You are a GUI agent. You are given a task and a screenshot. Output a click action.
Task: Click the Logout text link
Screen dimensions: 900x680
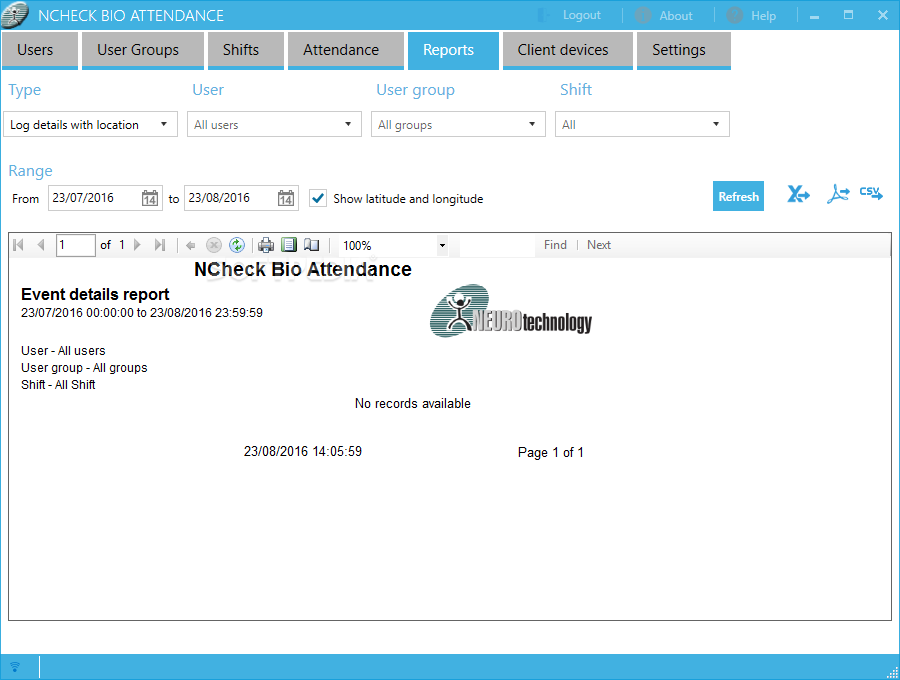pyautogui.click(x=581, y=15)
